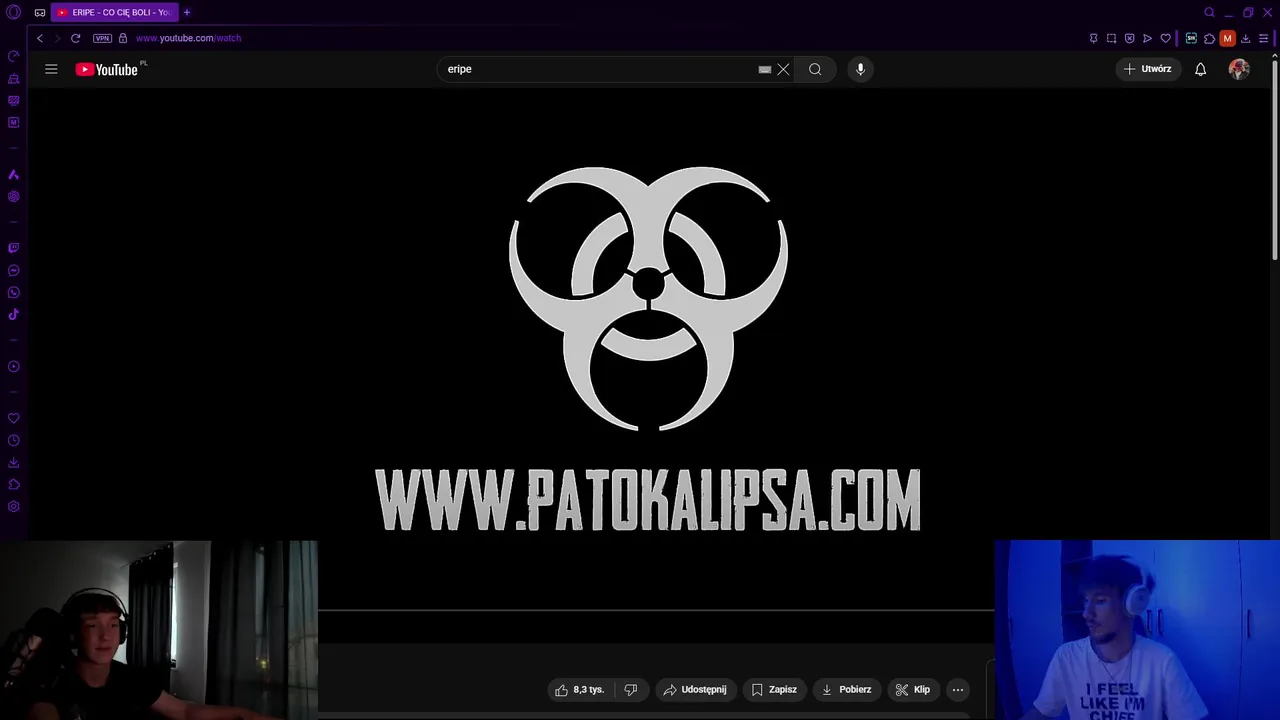The height and width of the screenshot is (720, 1280).
Task: Click the video progress bar
Action: (656, 609)
